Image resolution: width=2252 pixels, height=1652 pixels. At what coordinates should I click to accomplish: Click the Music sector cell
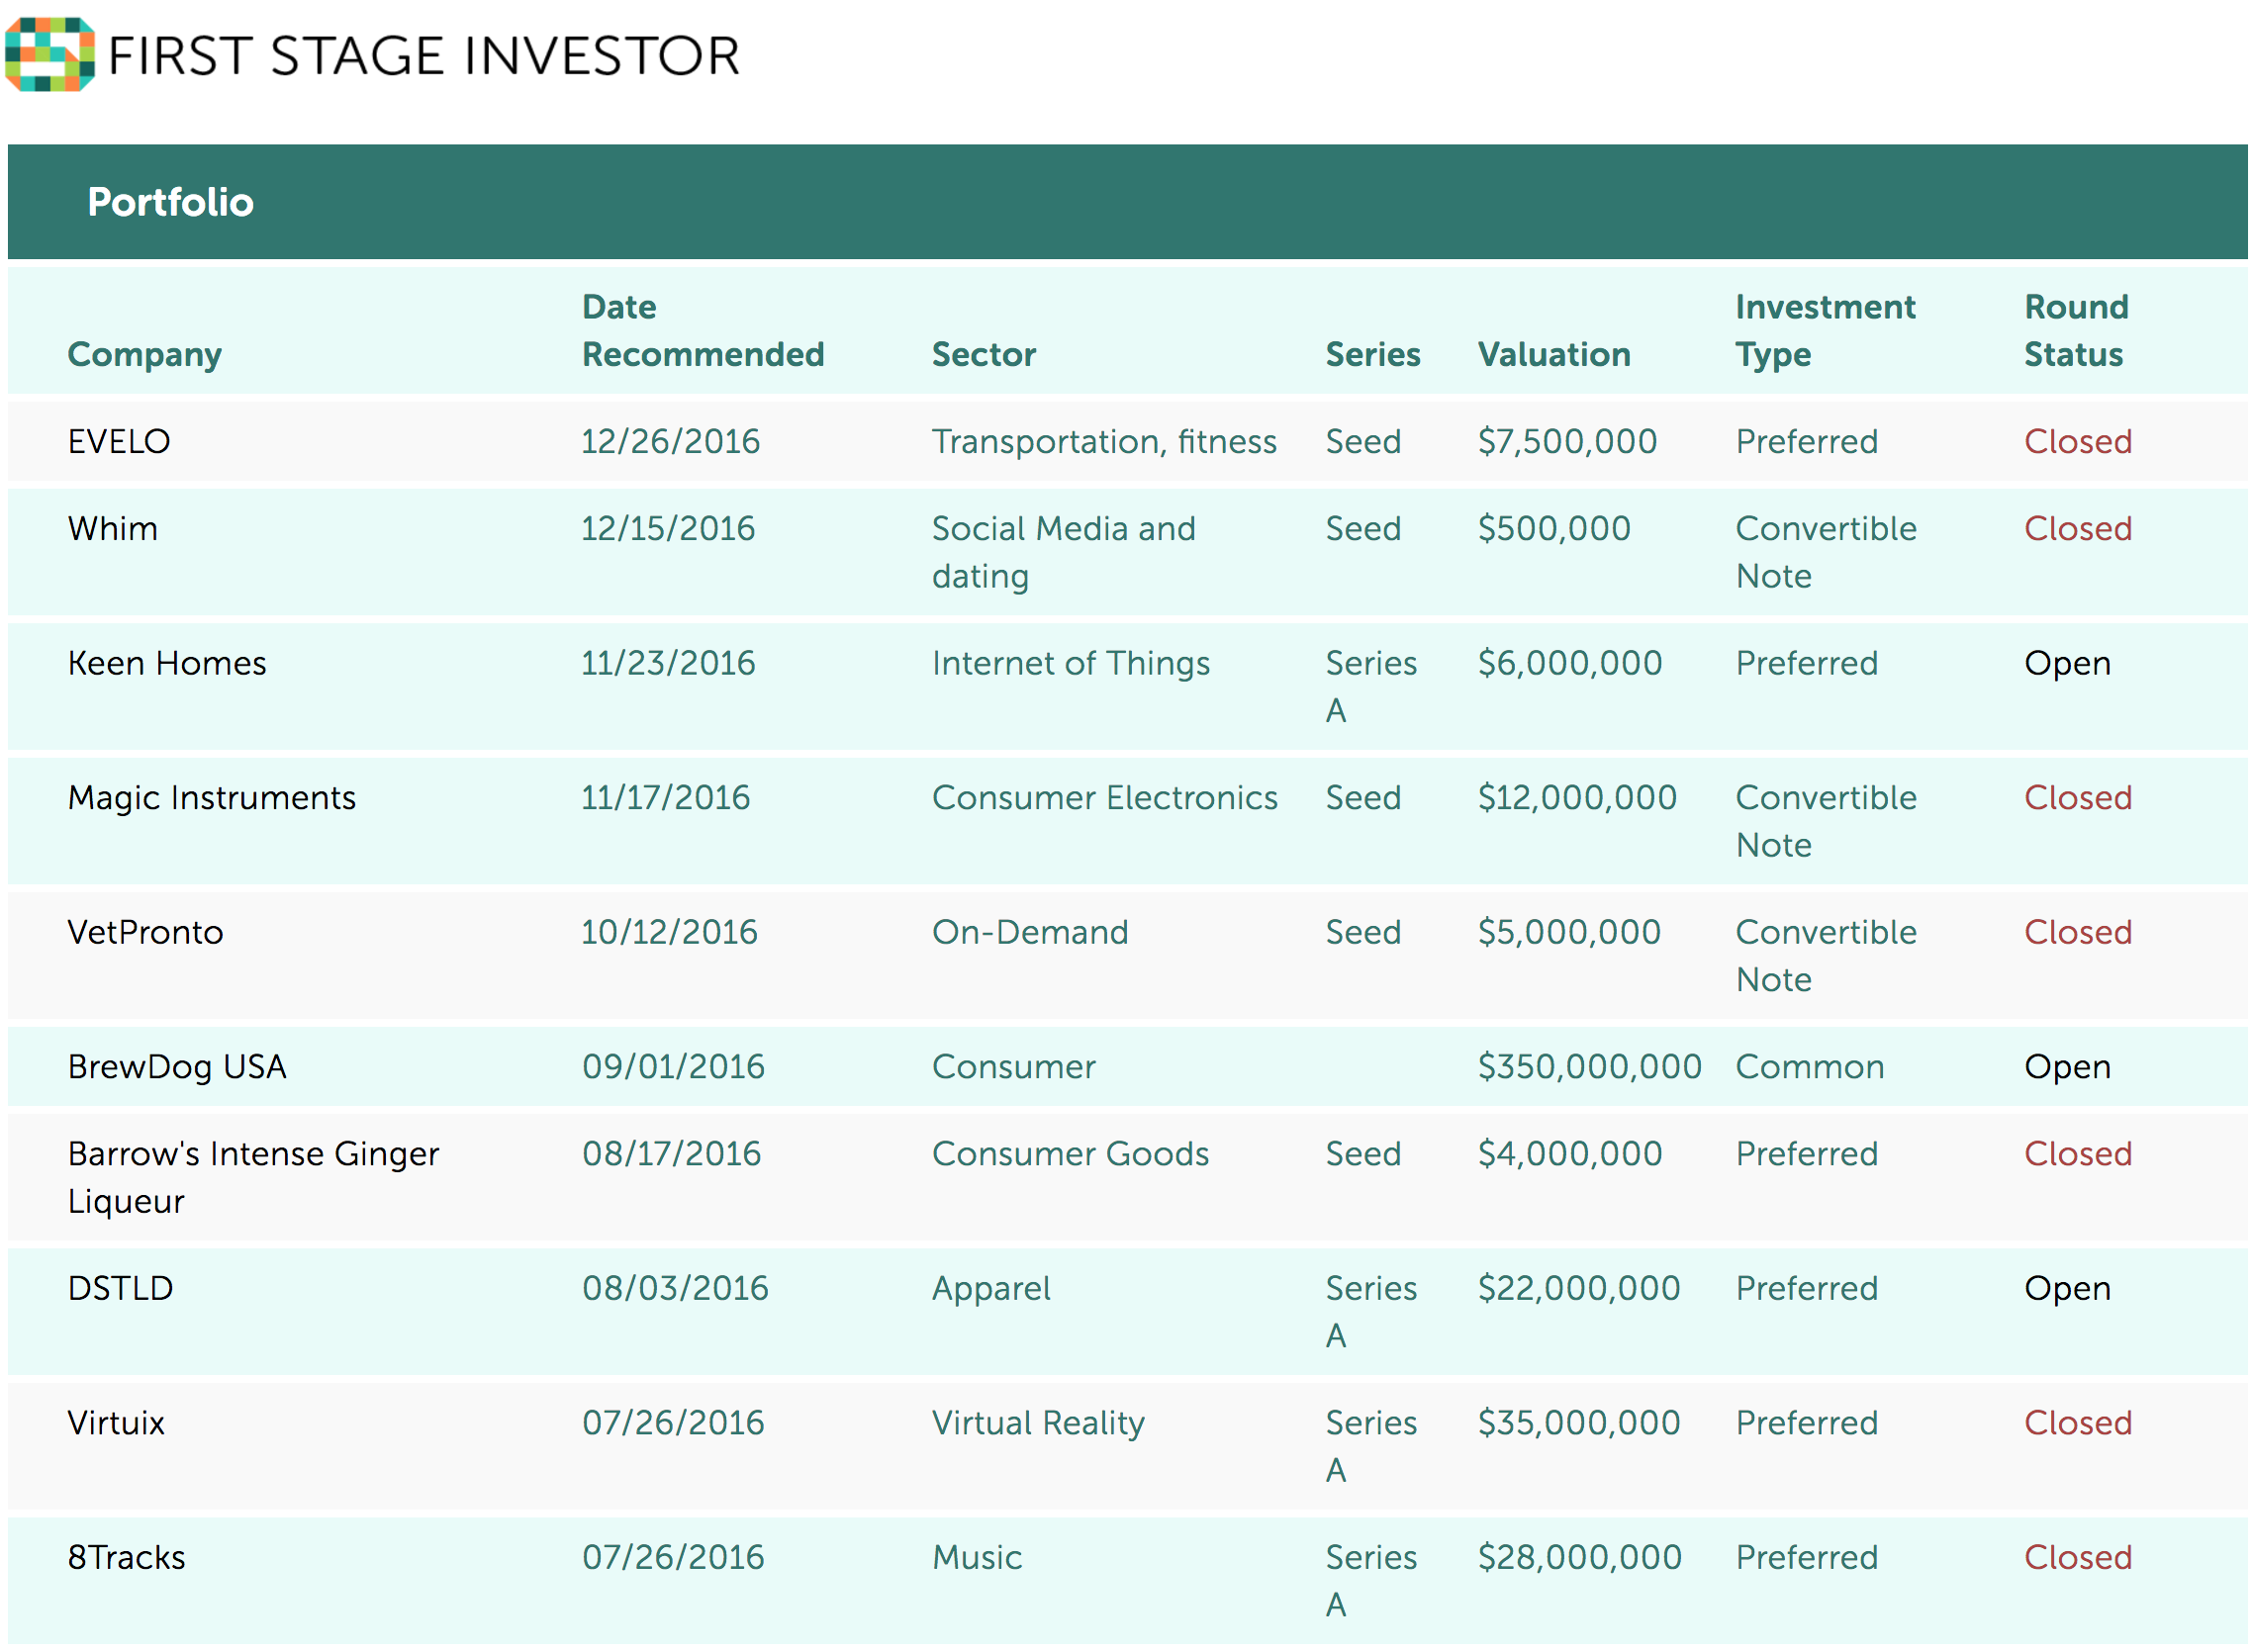pyautogui.click(x=977, y=1558)
